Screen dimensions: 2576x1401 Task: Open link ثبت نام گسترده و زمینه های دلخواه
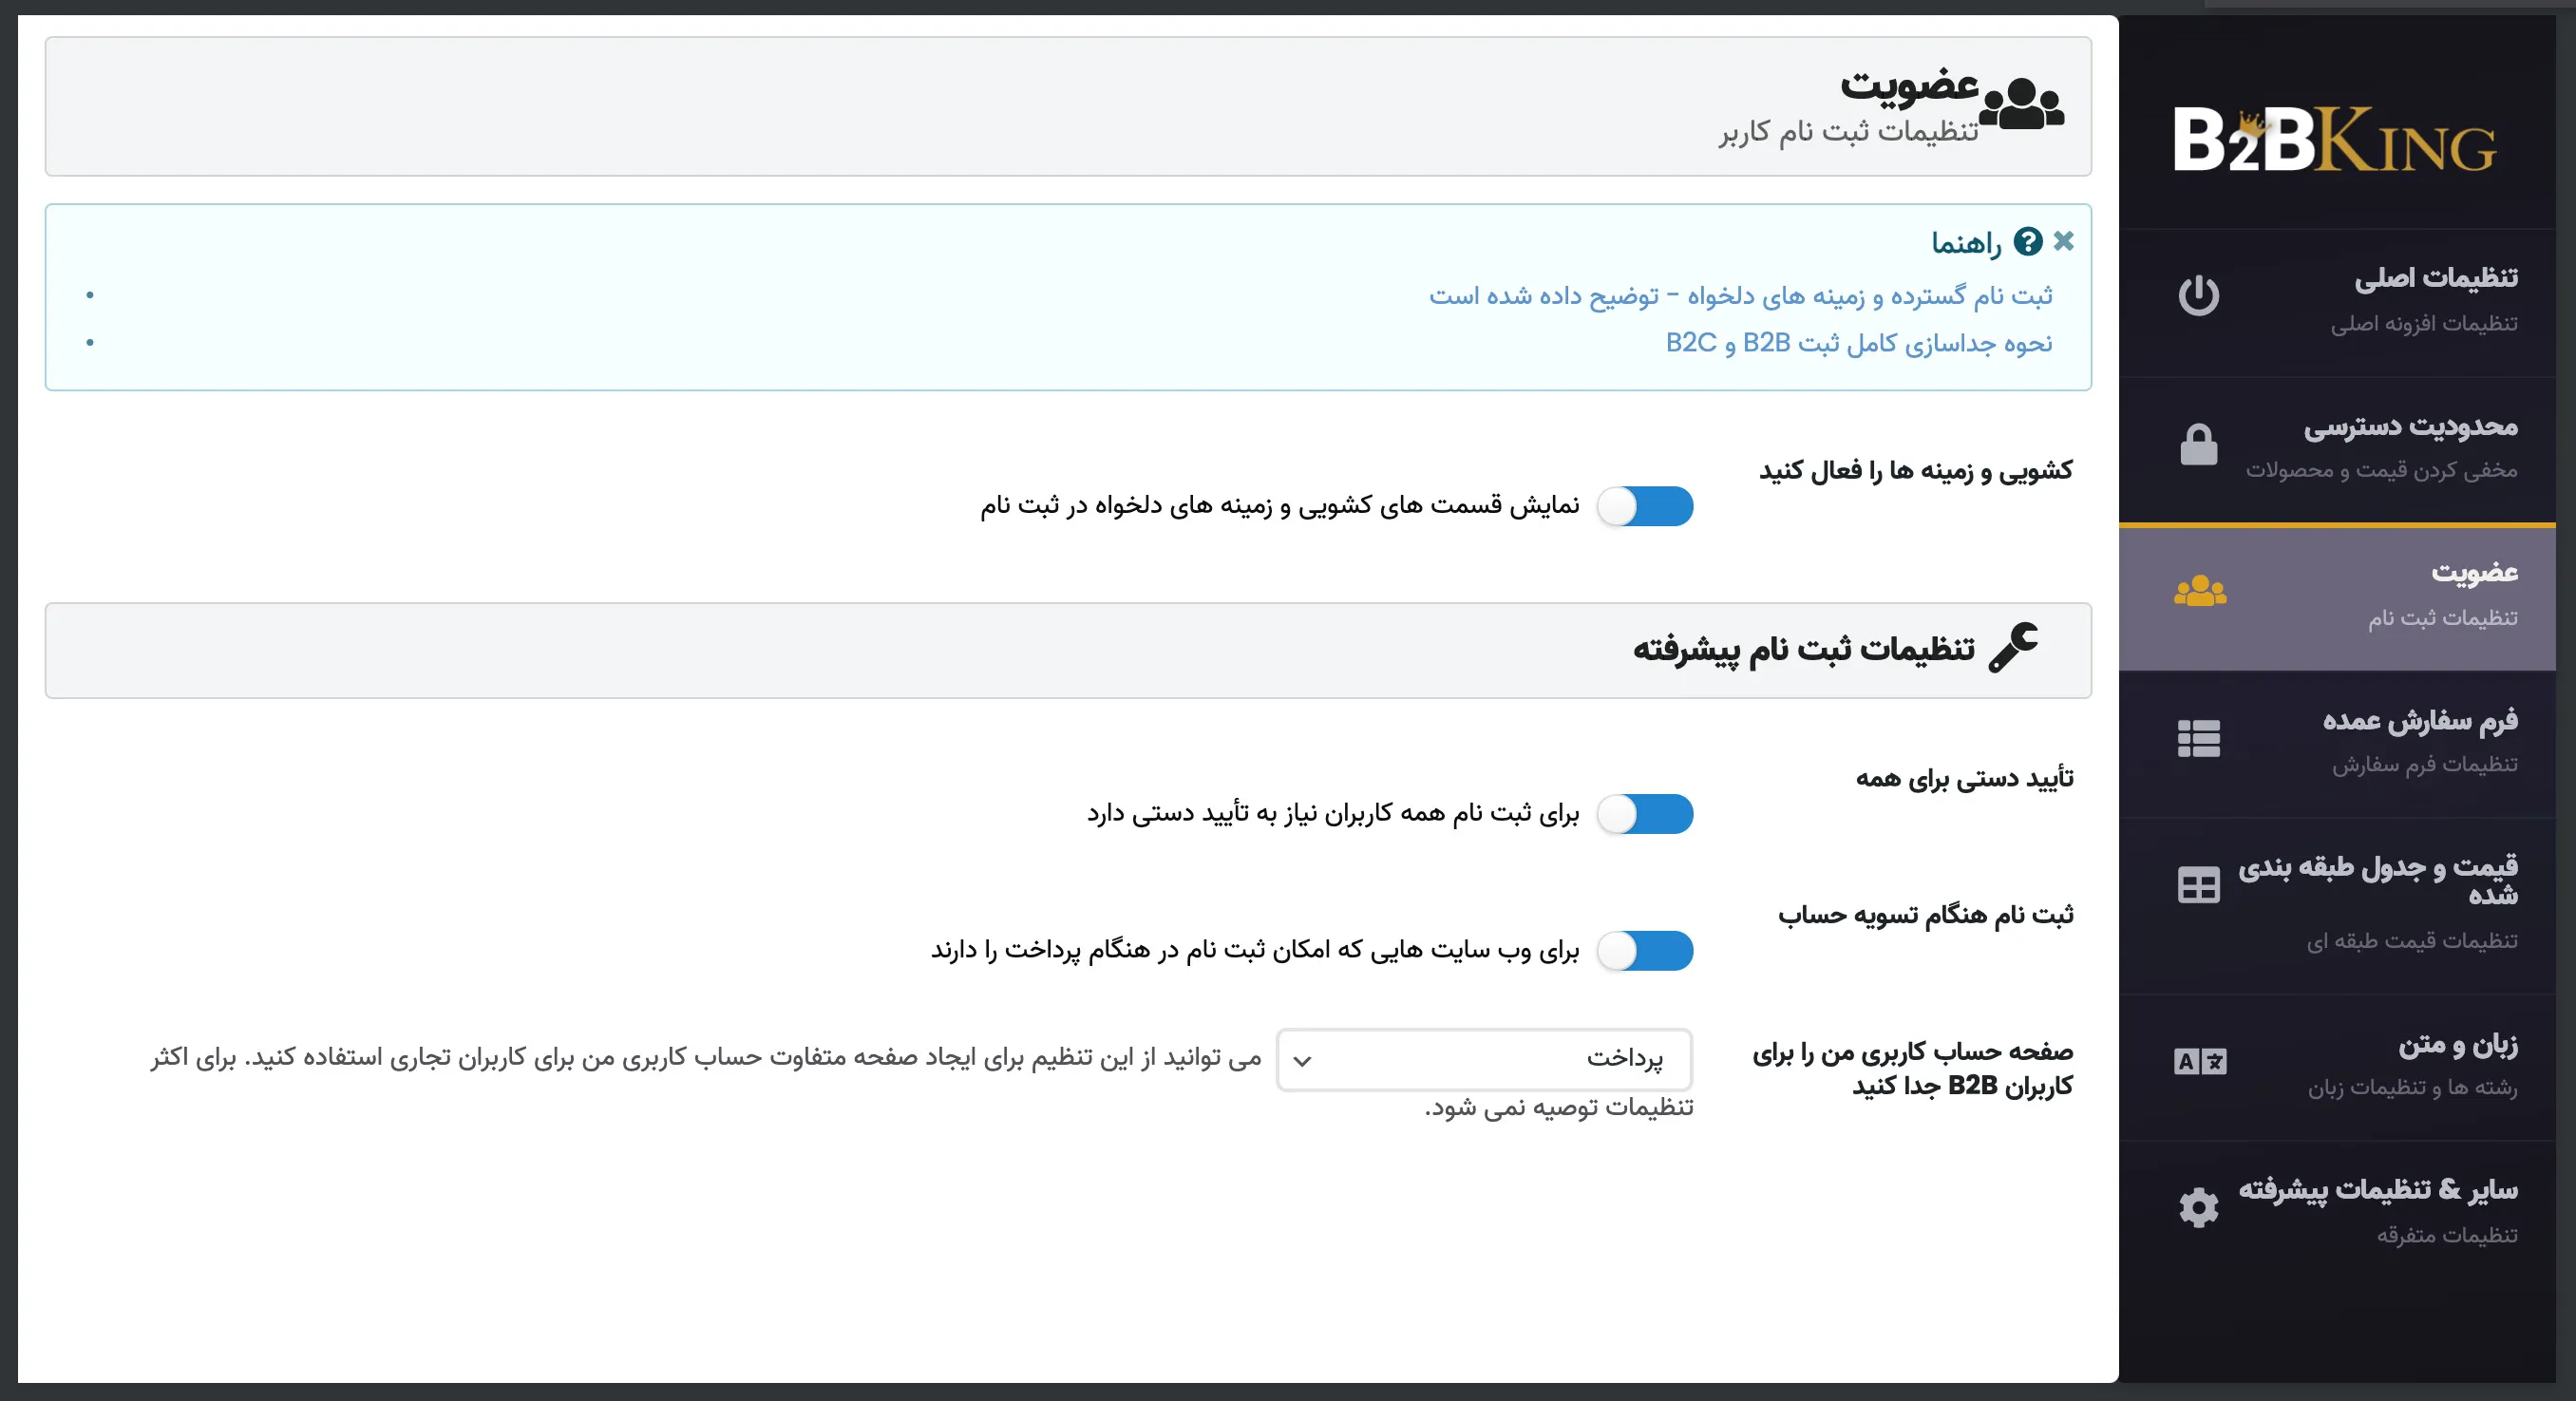click(x=1740, y=295)
